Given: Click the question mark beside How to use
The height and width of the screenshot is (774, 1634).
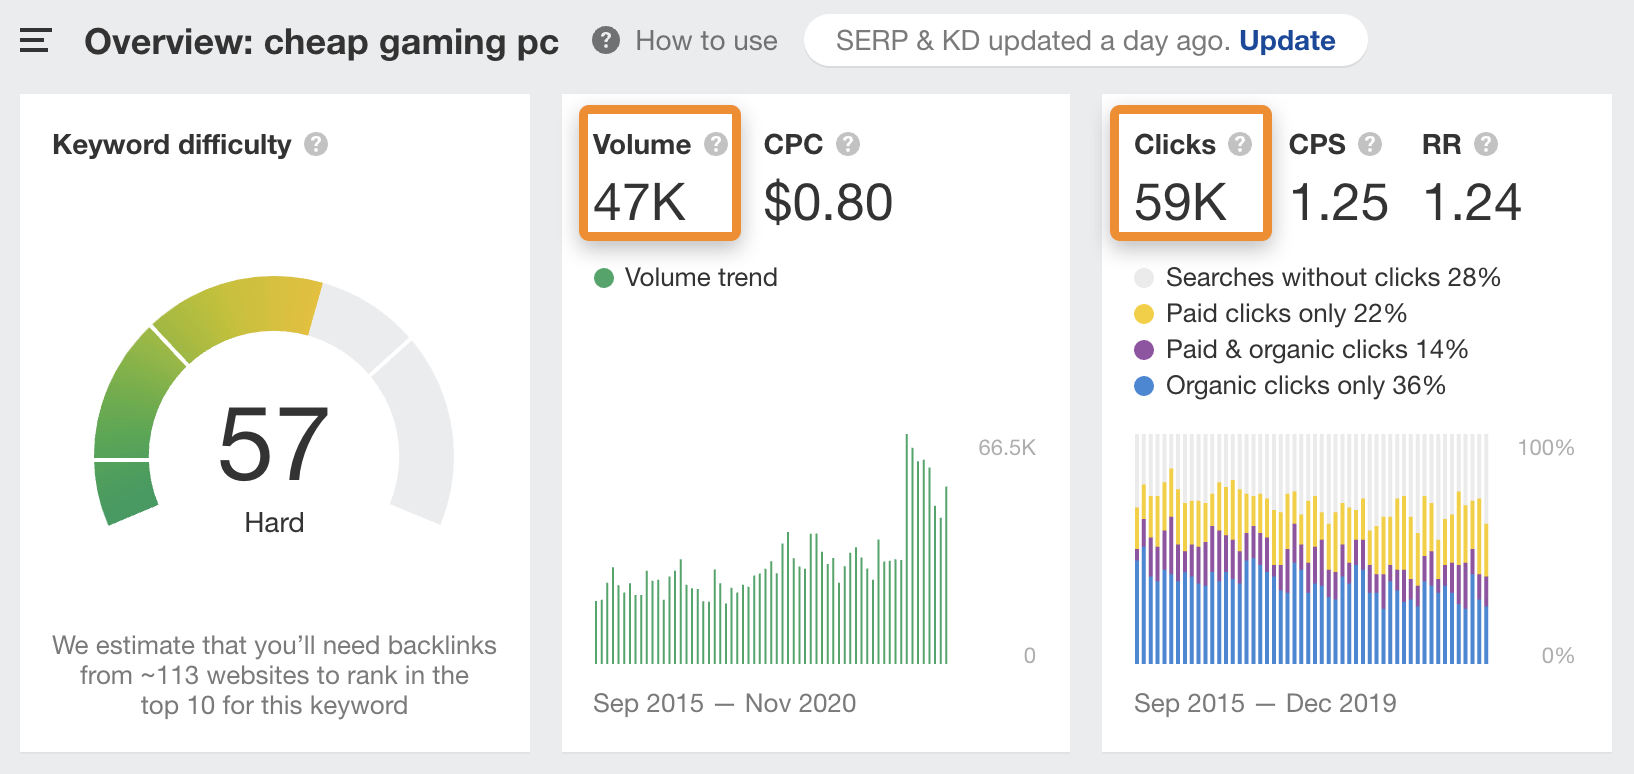Looking at the screenshot, I should (x=605, y=40).
